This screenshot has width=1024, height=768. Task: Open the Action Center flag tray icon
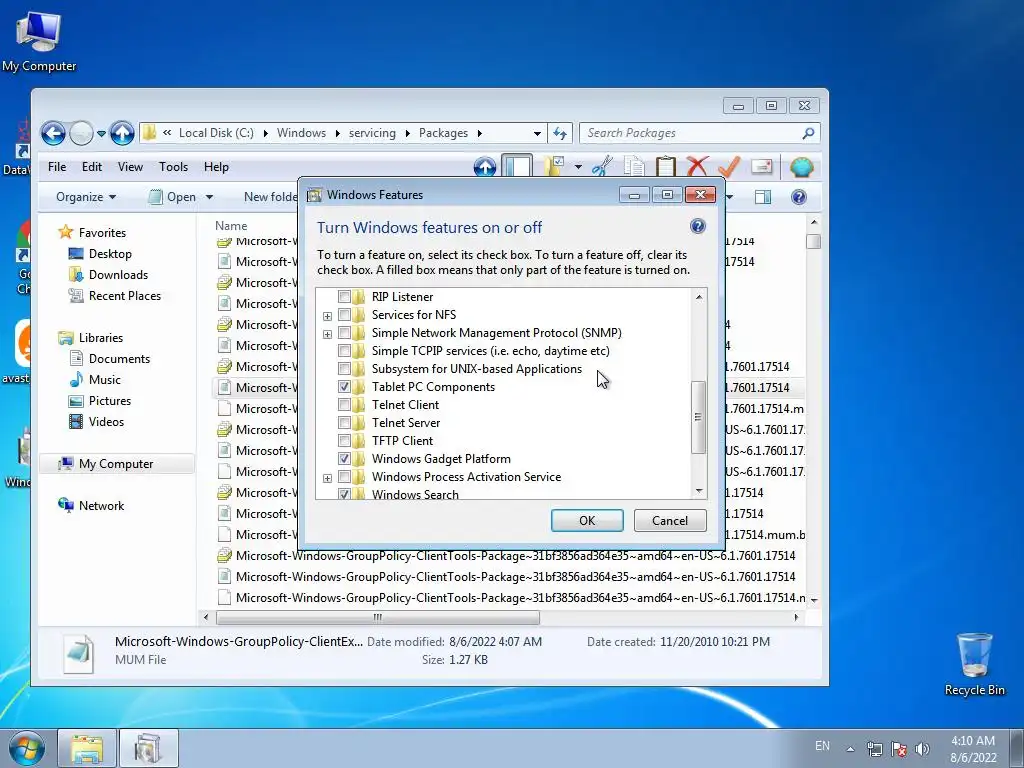(x=899, y=748)
